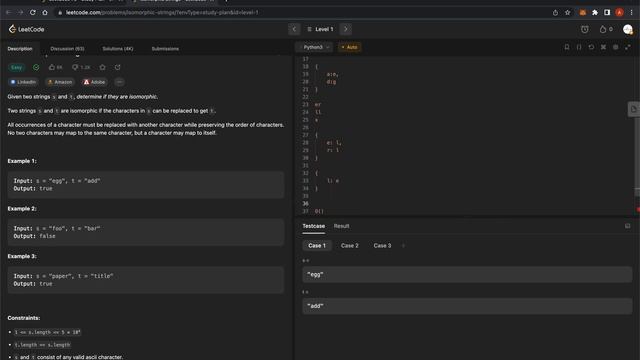
Task: Click the LeetCode logo
Action: coord(26,29)
